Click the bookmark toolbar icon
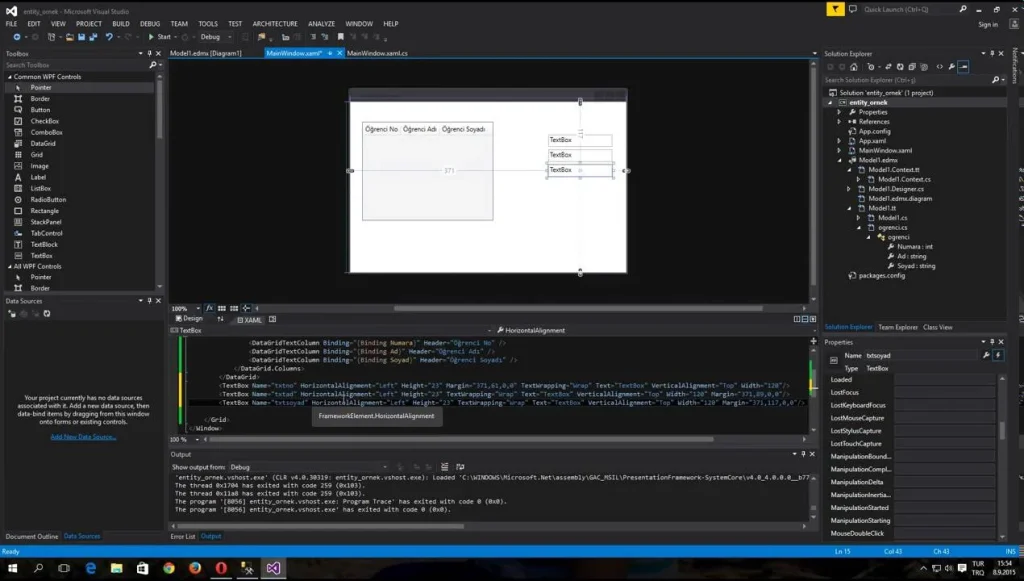 (340, 37)
